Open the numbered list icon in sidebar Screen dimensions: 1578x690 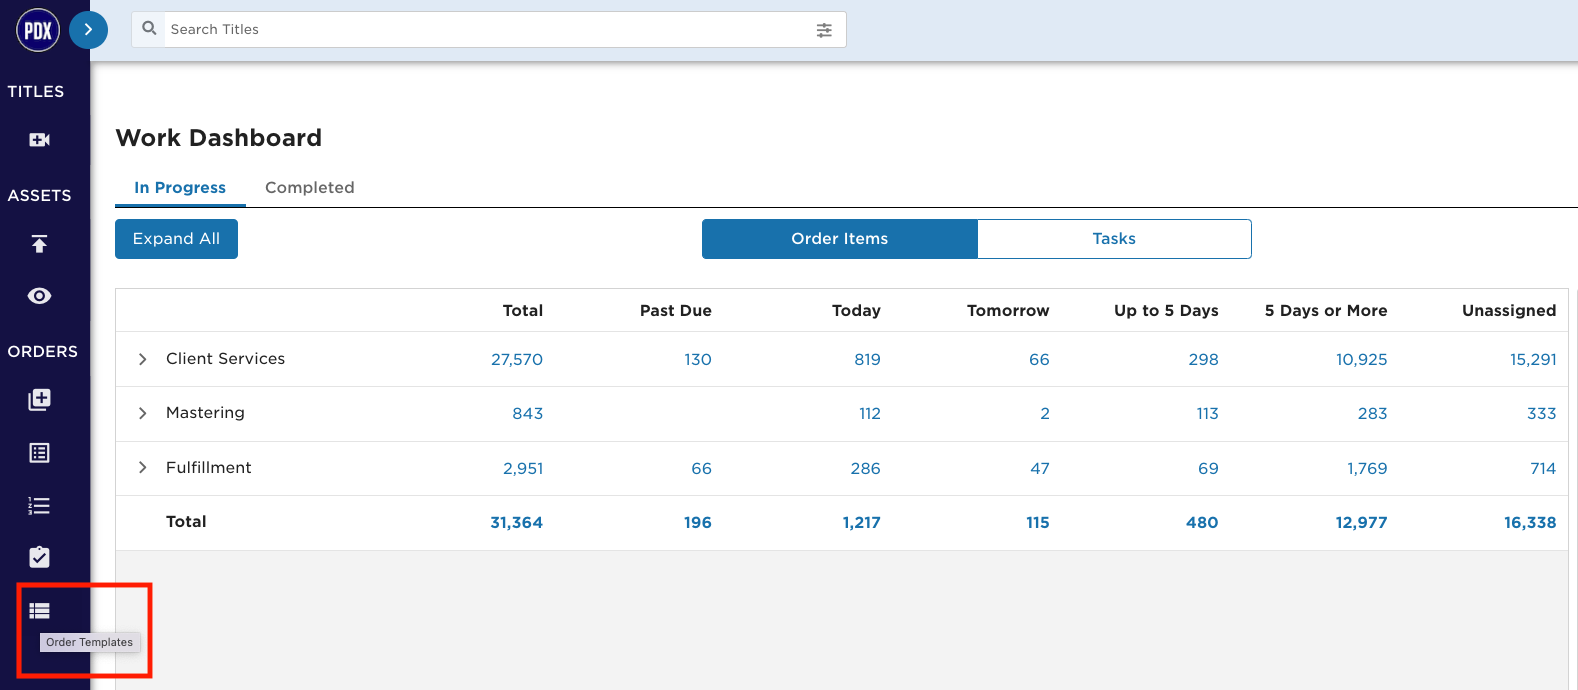[39, 506]
